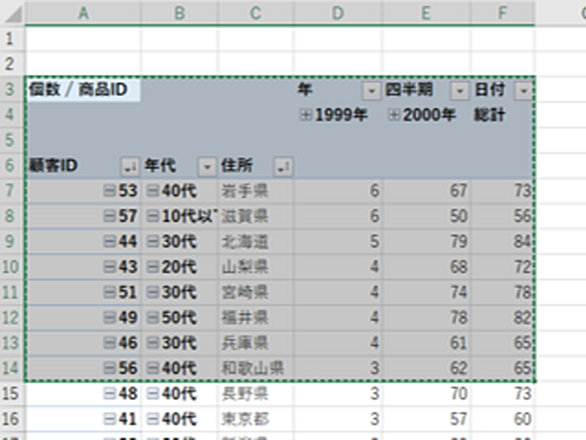
Task: Open the 日付 field filter dropdown
Action: (x=524, y=91)
